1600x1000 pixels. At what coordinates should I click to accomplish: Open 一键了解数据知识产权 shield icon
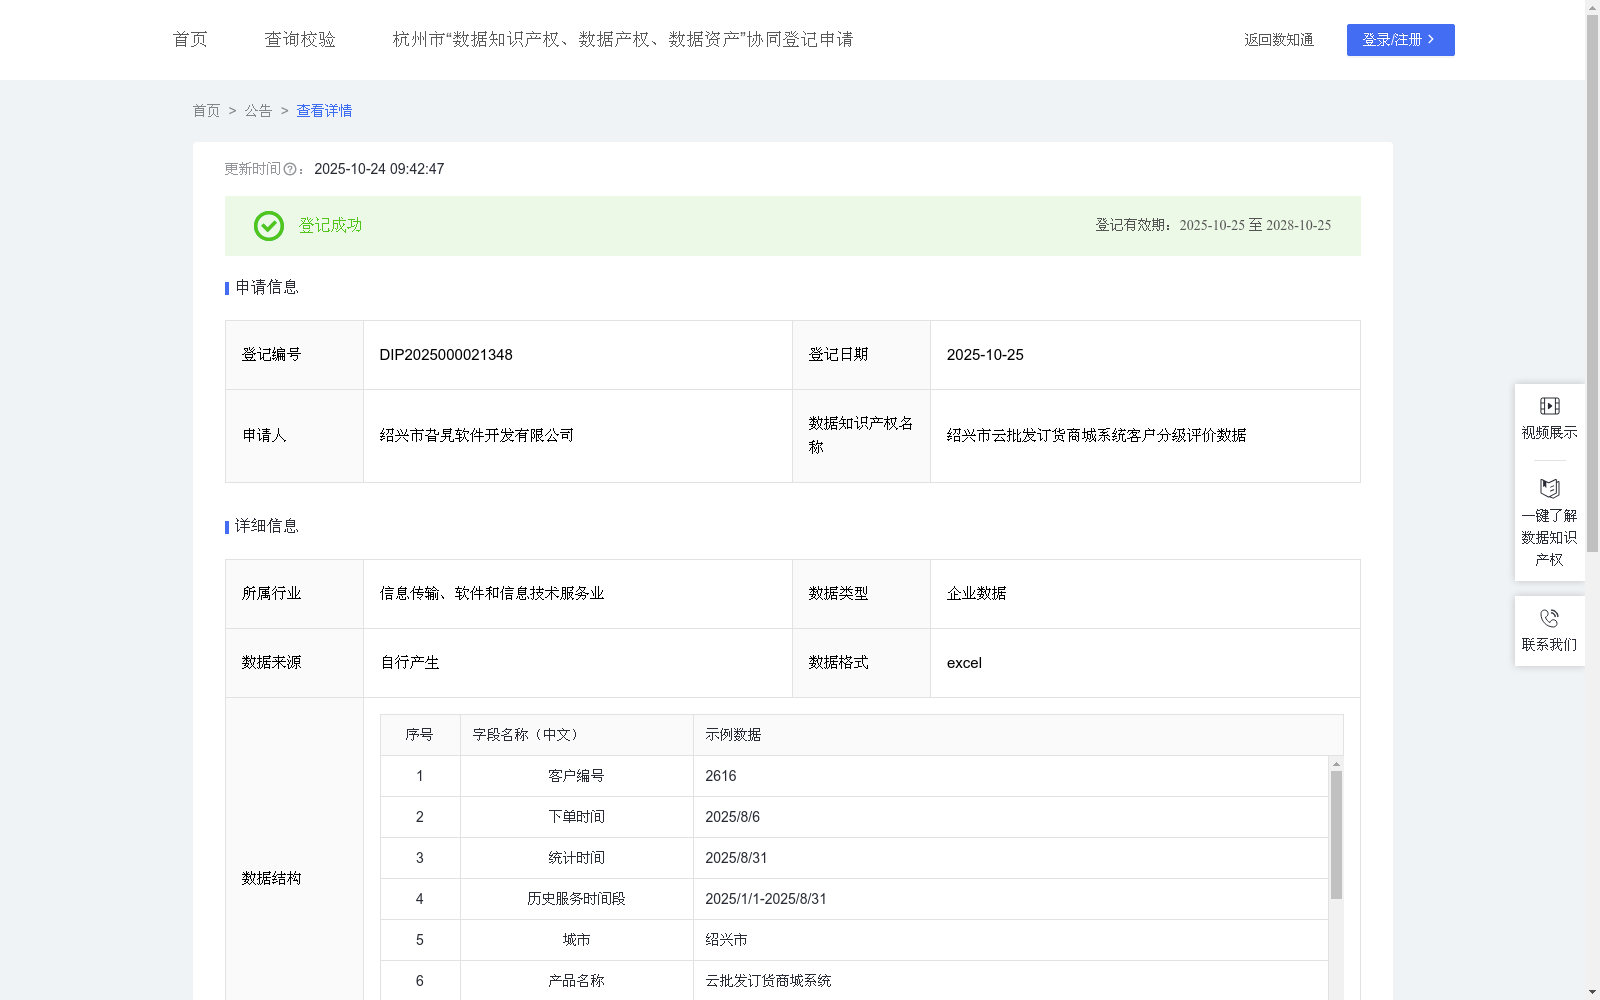pos(1549,488)
